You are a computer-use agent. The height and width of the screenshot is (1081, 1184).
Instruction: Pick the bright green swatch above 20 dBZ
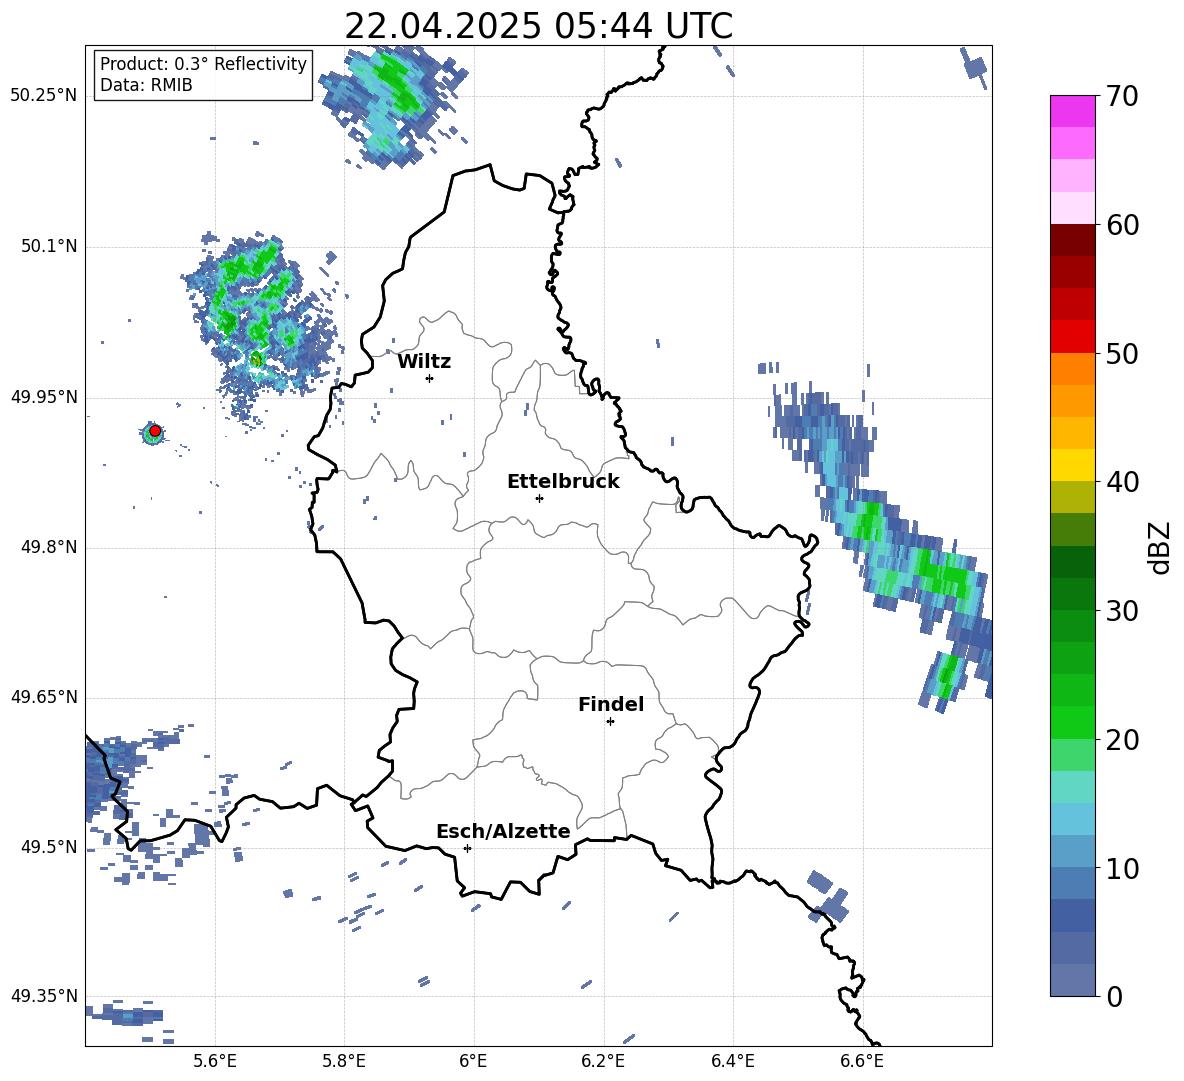tap(1072, 722)
